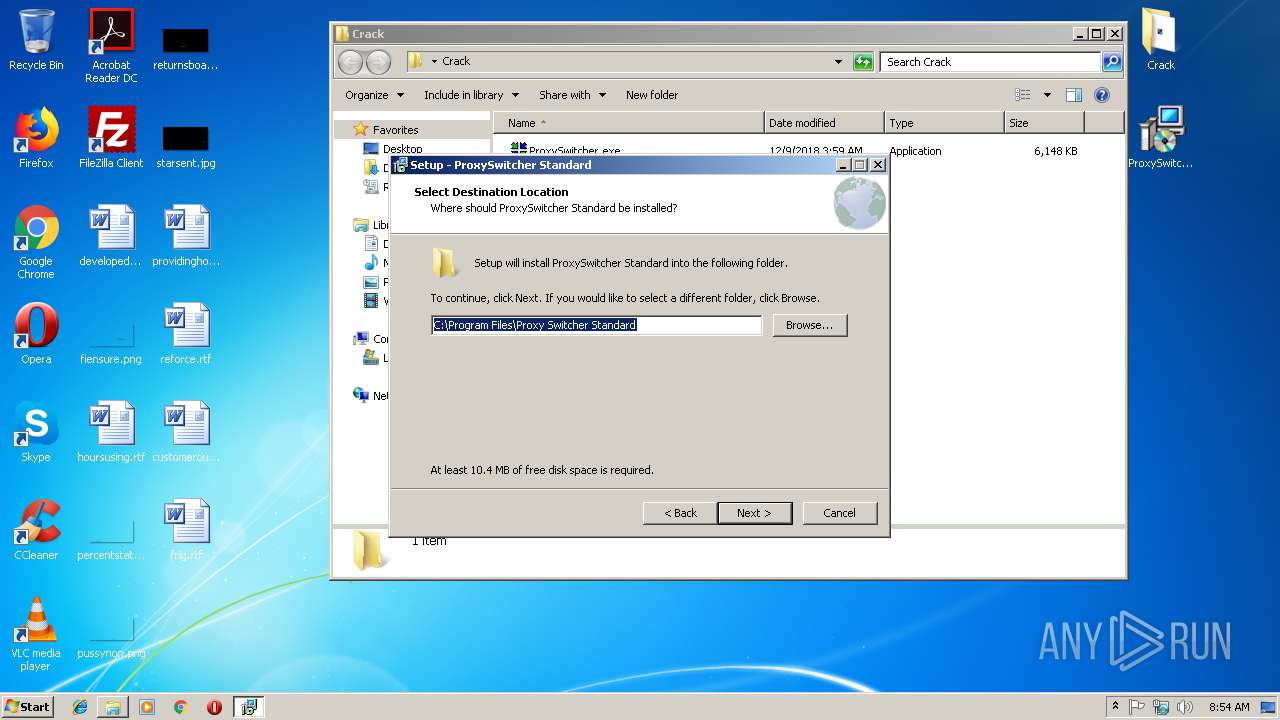
Task: Open Organize menu in Explorer
Action: (374, 95)
